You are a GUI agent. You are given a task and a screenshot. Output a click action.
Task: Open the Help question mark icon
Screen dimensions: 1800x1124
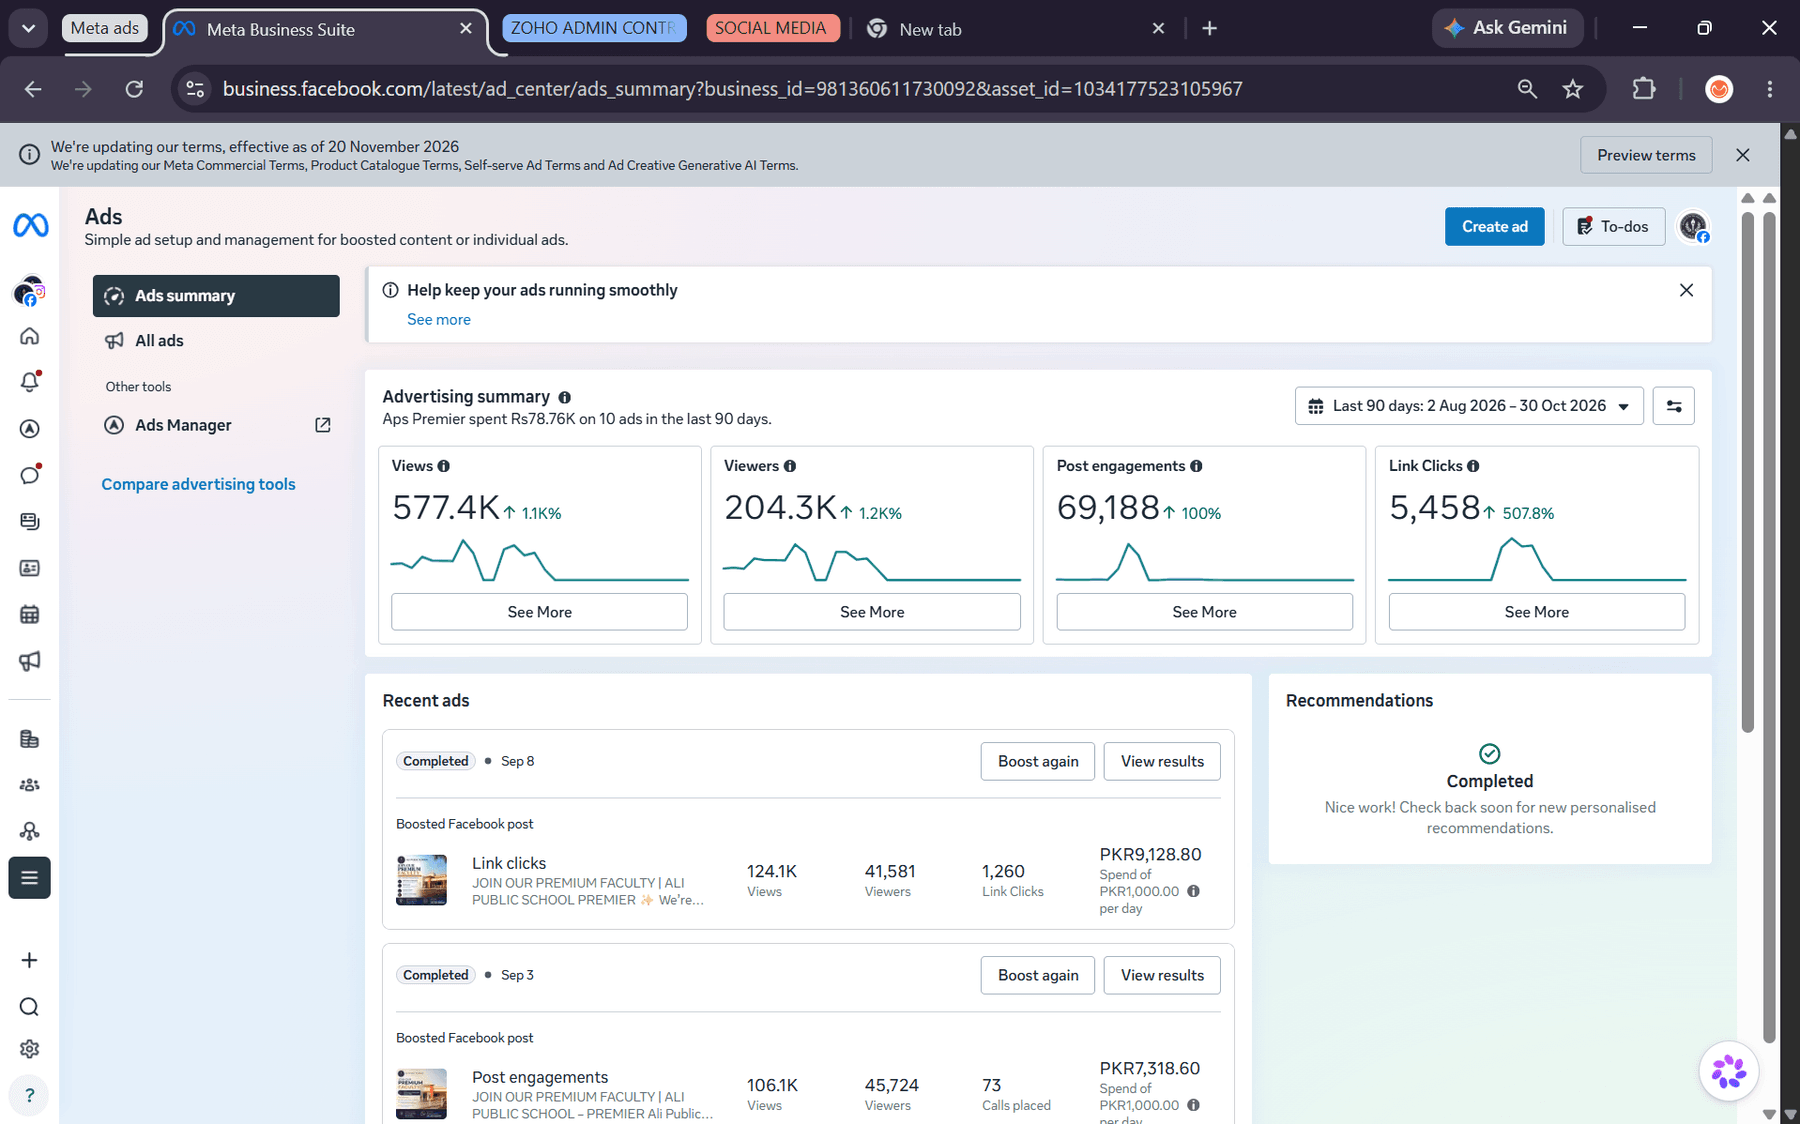click(x=30, y=1095)
